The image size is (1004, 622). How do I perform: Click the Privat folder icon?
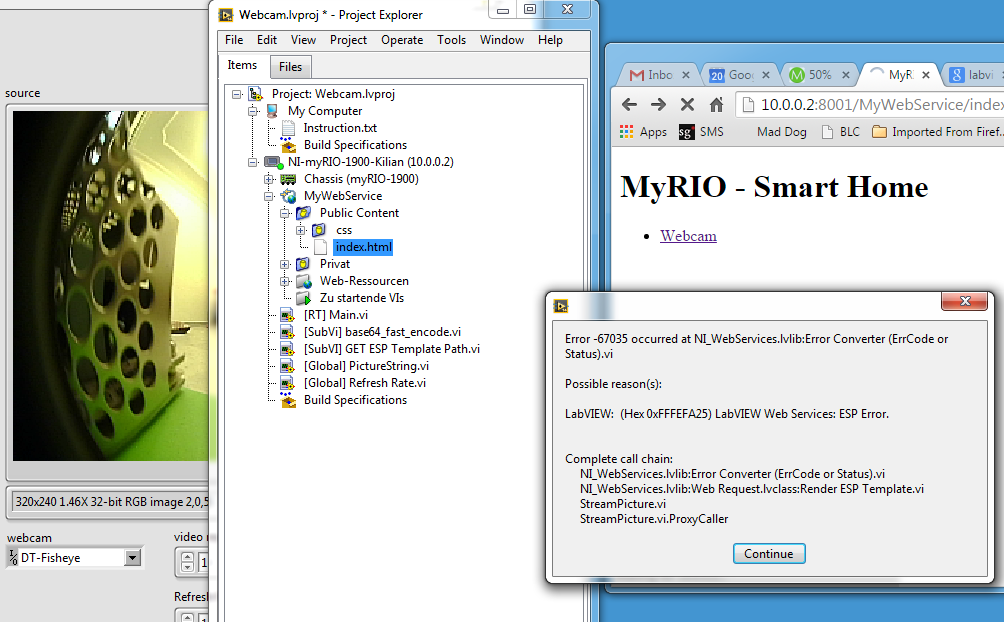point(304,264)
